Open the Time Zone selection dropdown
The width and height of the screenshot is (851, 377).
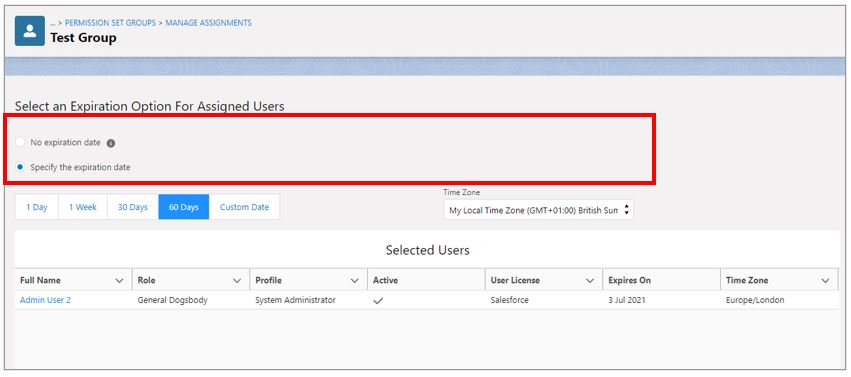pos(538,210)
